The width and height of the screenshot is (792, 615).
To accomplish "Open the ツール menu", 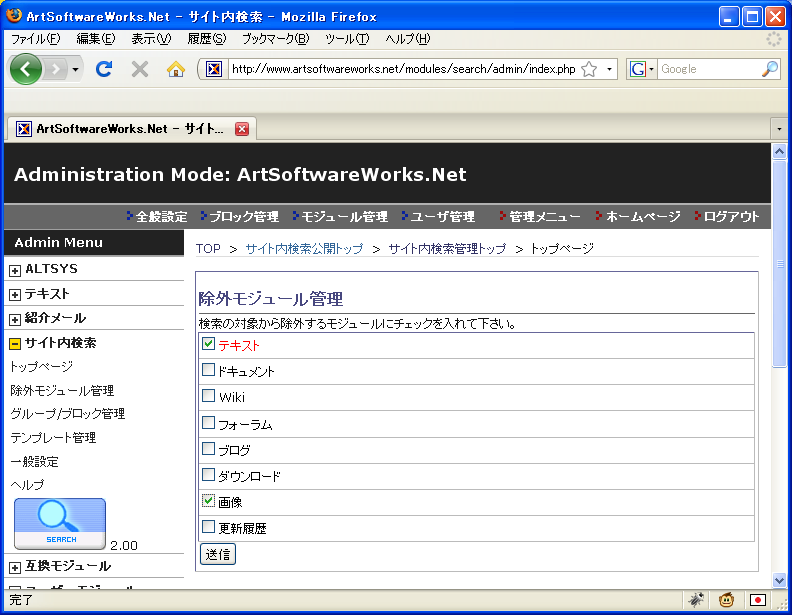I will [346, 39].
